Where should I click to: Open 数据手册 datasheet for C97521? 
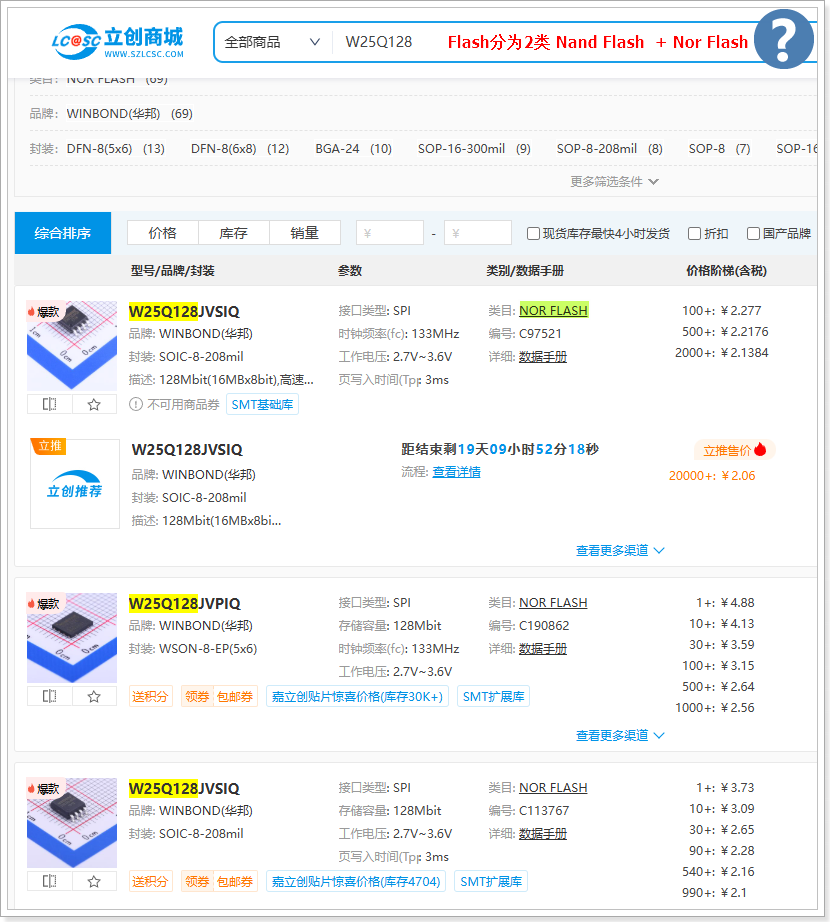pos(543,357)
